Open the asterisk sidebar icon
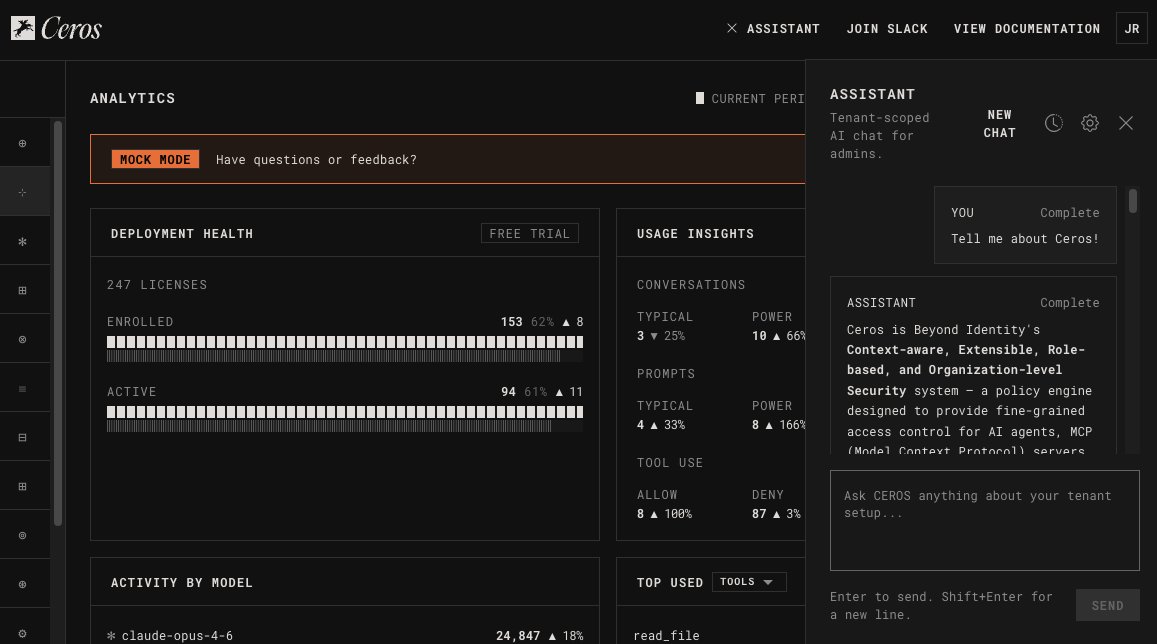The image size is (1157, 644). (22, 241)
